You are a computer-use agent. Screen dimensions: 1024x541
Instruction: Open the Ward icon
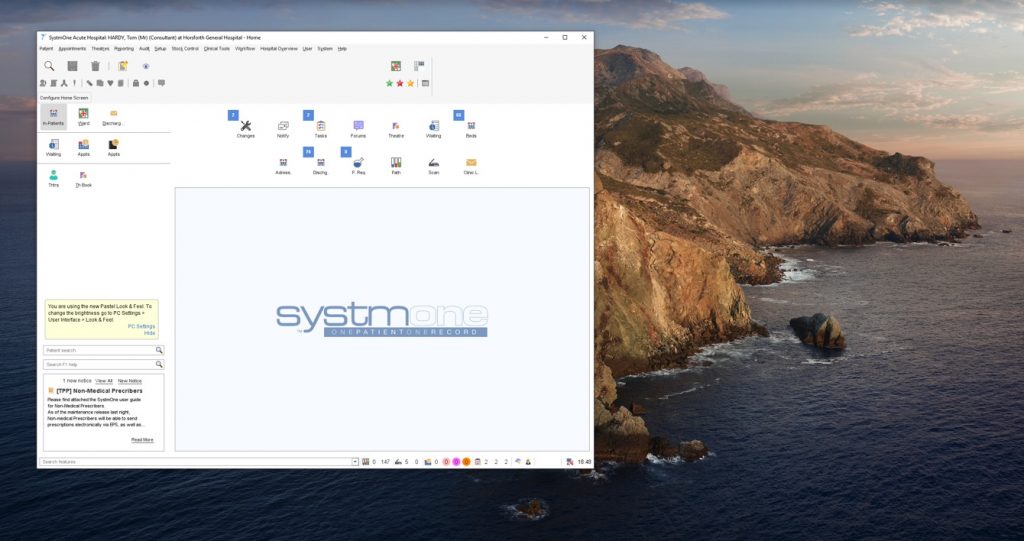pos(84,116)
